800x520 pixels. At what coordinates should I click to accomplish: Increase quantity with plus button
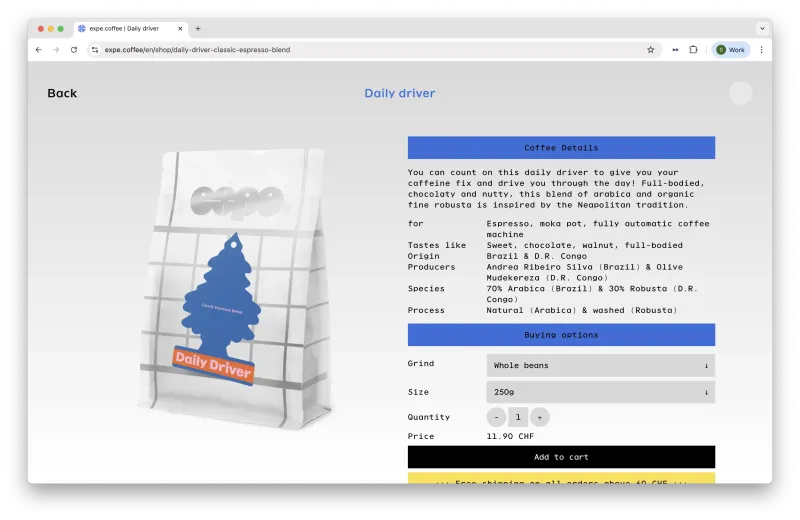[540, 417]
